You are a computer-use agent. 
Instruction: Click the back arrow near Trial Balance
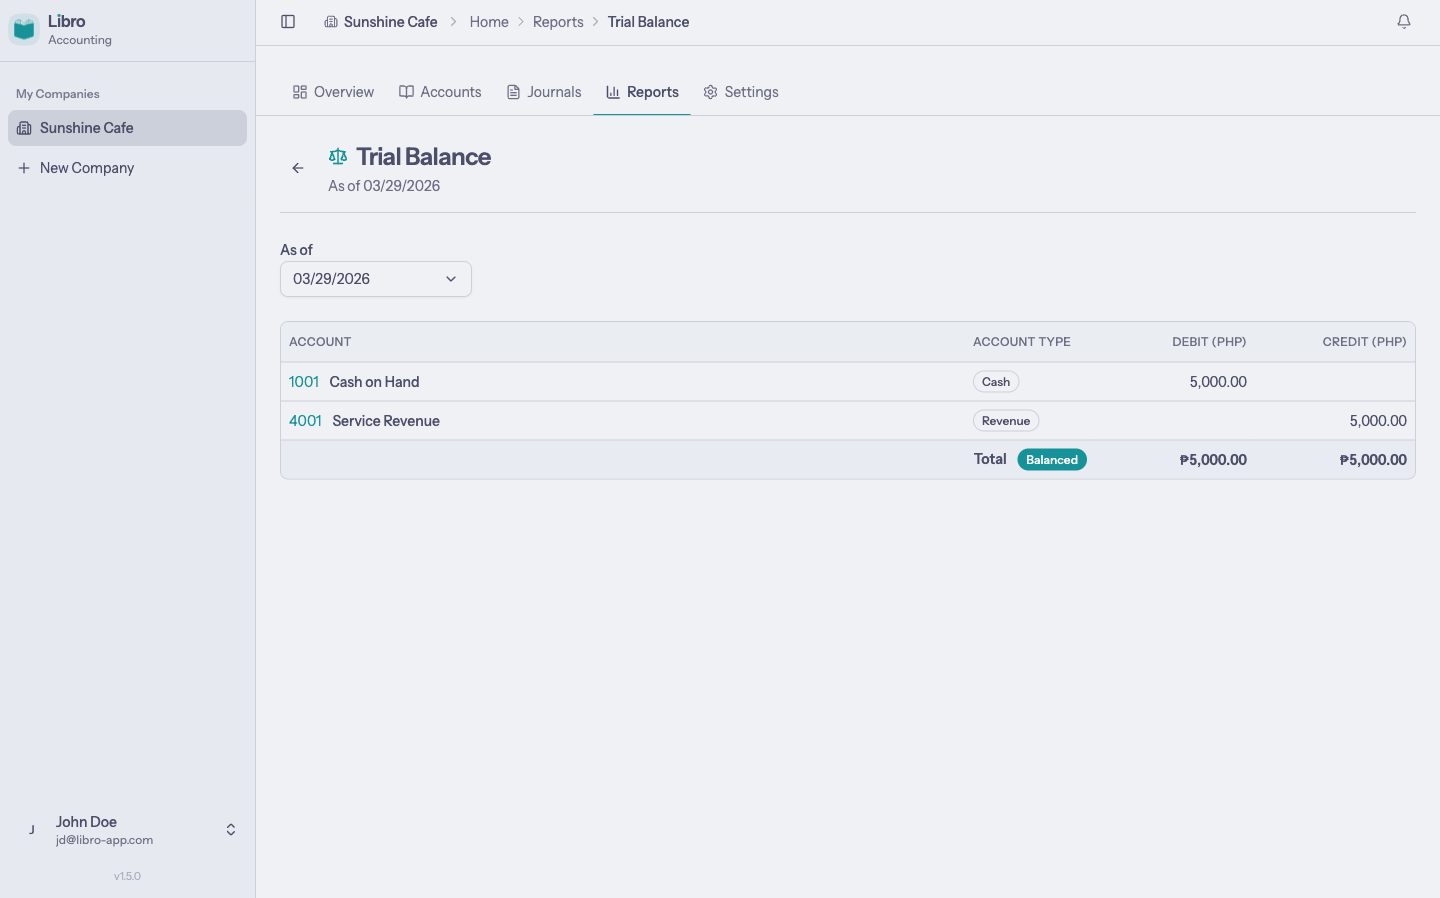pos(297,168)
